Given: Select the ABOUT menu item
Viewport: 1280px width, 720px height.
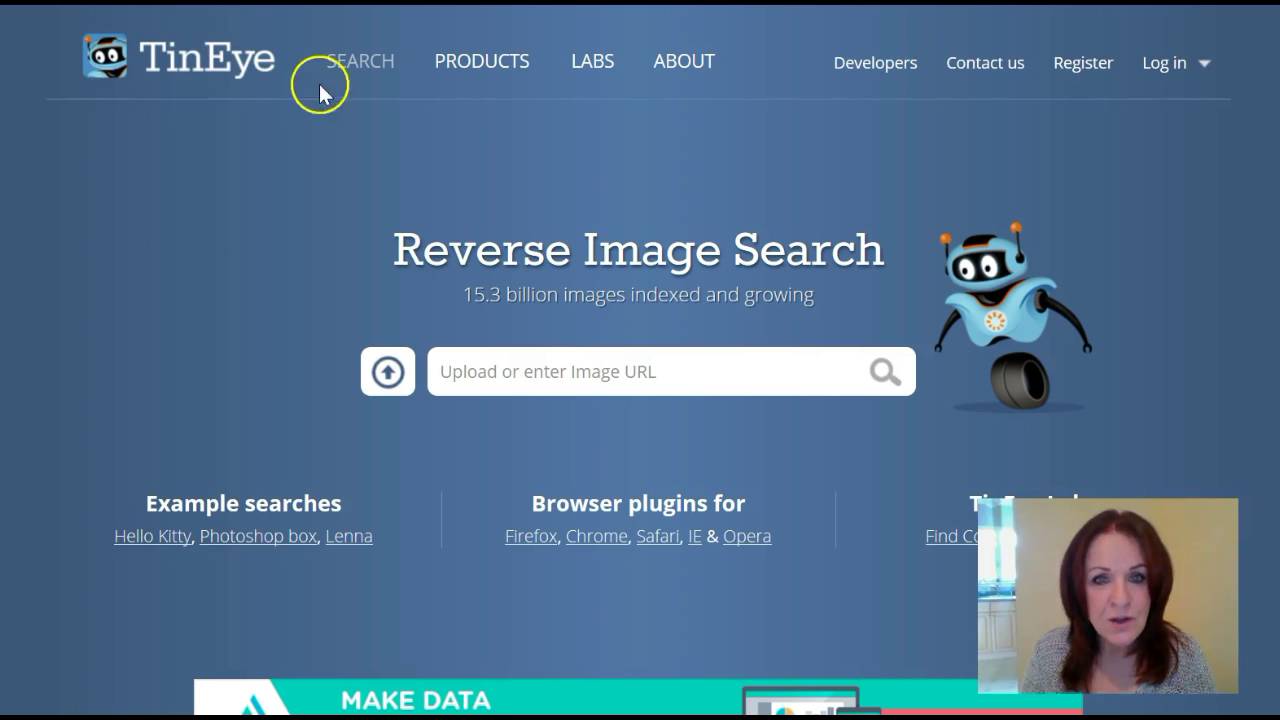Looking at the screenshot, I should 684,61.
